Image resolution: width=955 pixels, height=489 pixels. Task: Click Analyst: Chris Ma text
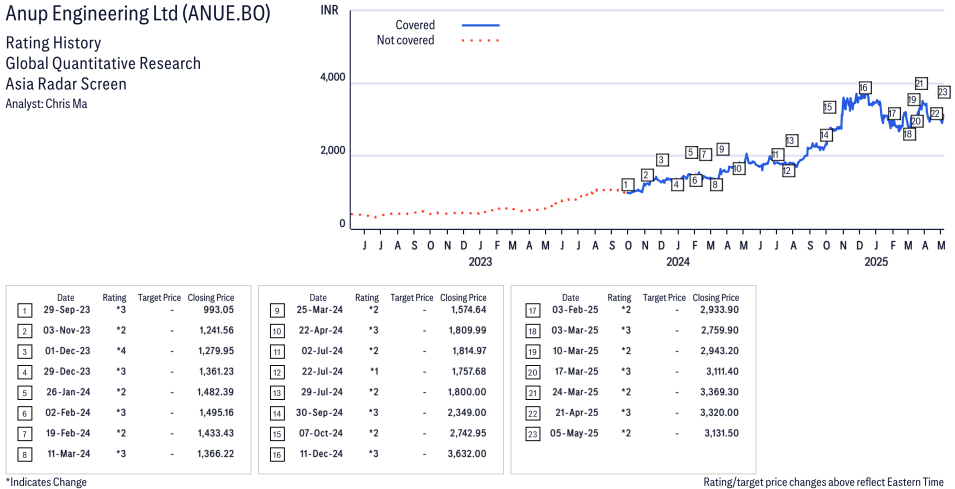coord(46,104)
